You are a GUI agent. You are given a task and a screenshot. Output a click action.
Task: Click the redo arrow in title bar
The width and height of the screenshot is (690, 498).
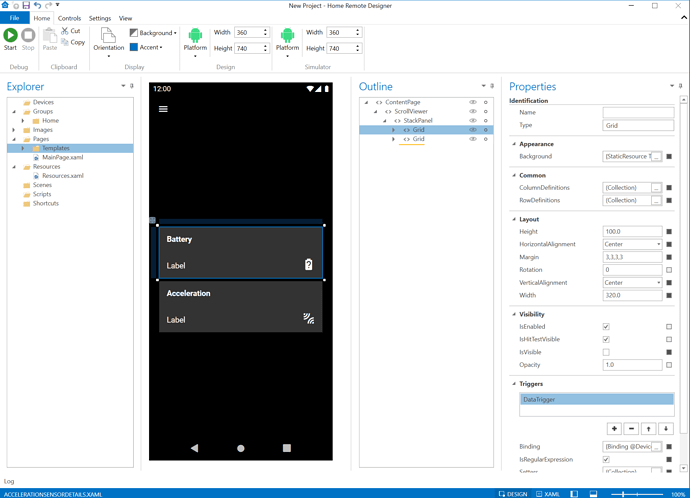(48, 5)
